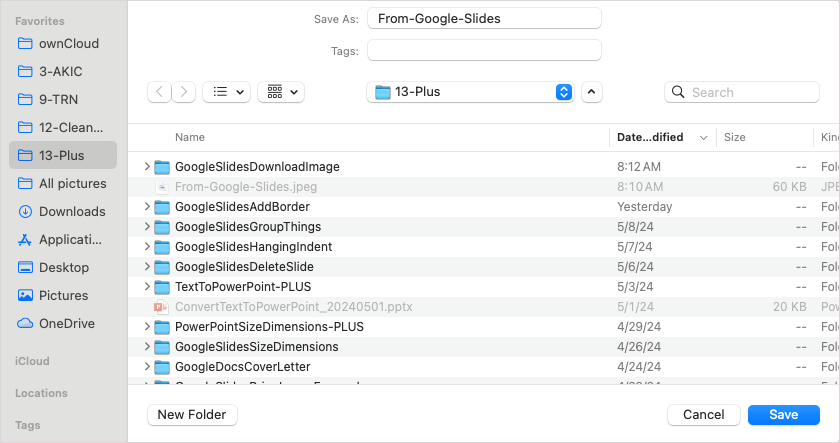Screen dimensions: 840x443
Task: Go back with the left arrow button
Action: (x=160, y=92)
